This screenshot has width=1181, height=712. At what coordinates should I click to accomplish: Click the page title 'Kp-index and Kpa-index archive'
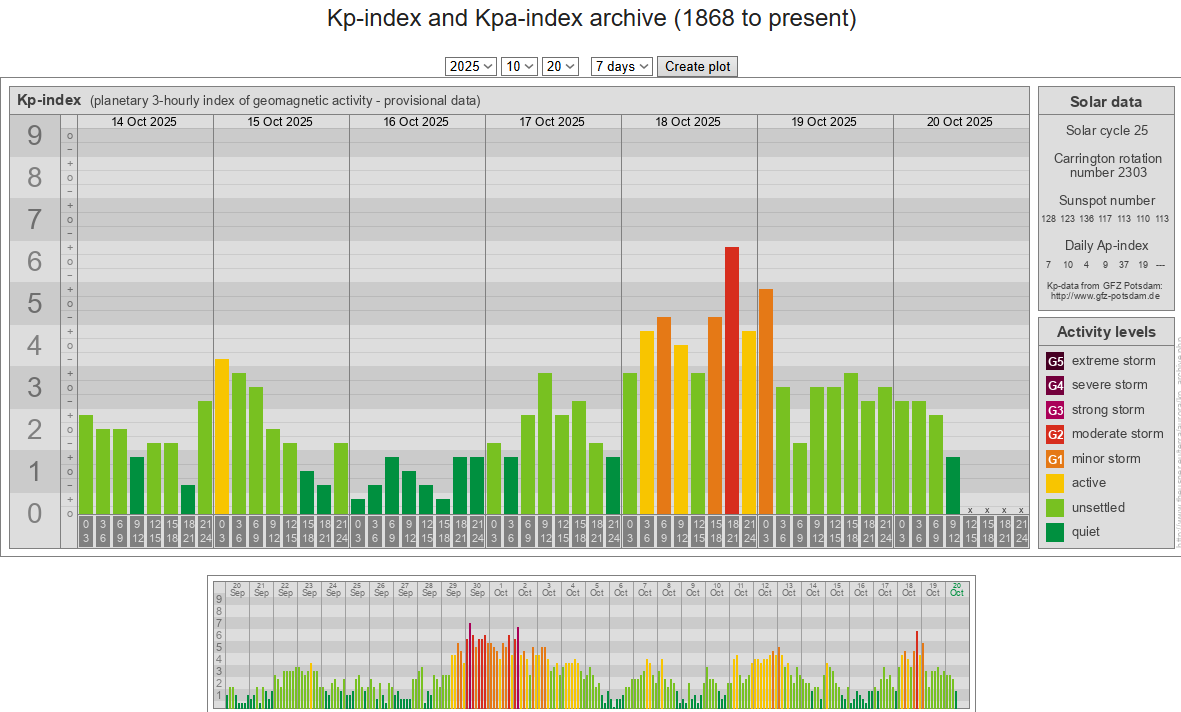pos(591,17)
